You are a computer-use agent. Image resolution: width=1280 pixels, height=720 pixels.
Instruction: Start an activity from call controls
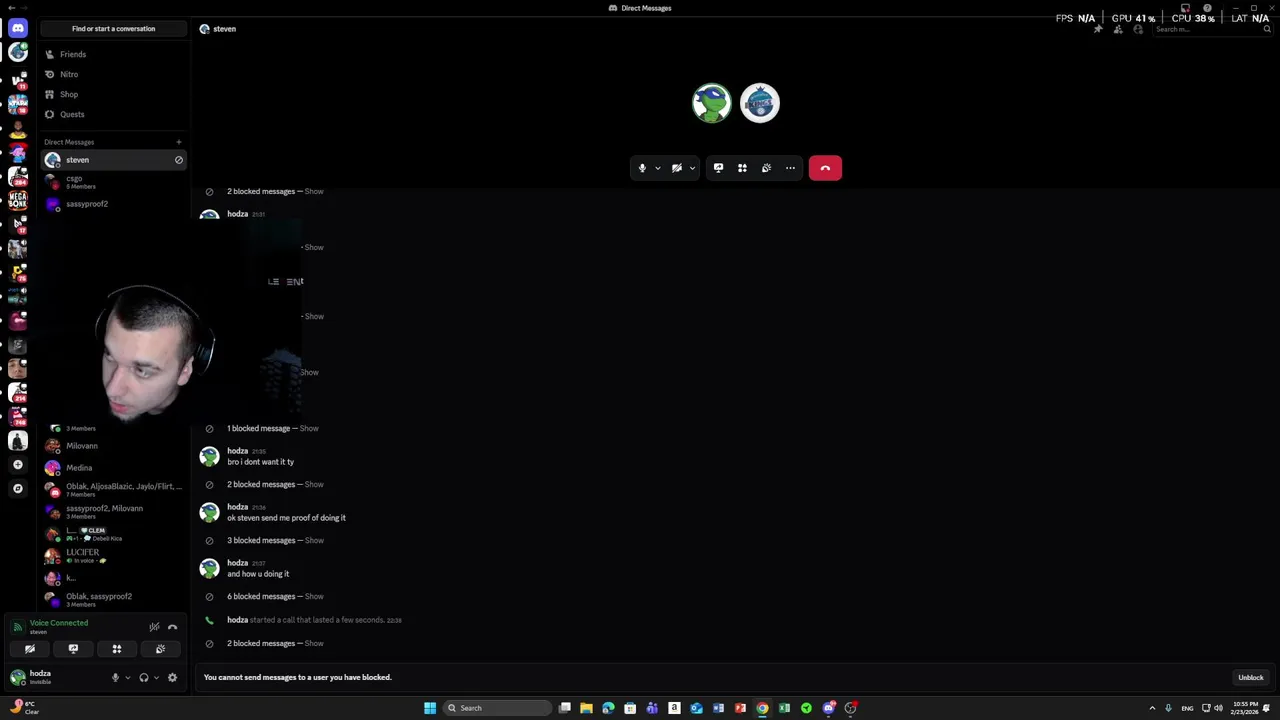[x=742, y=168]
